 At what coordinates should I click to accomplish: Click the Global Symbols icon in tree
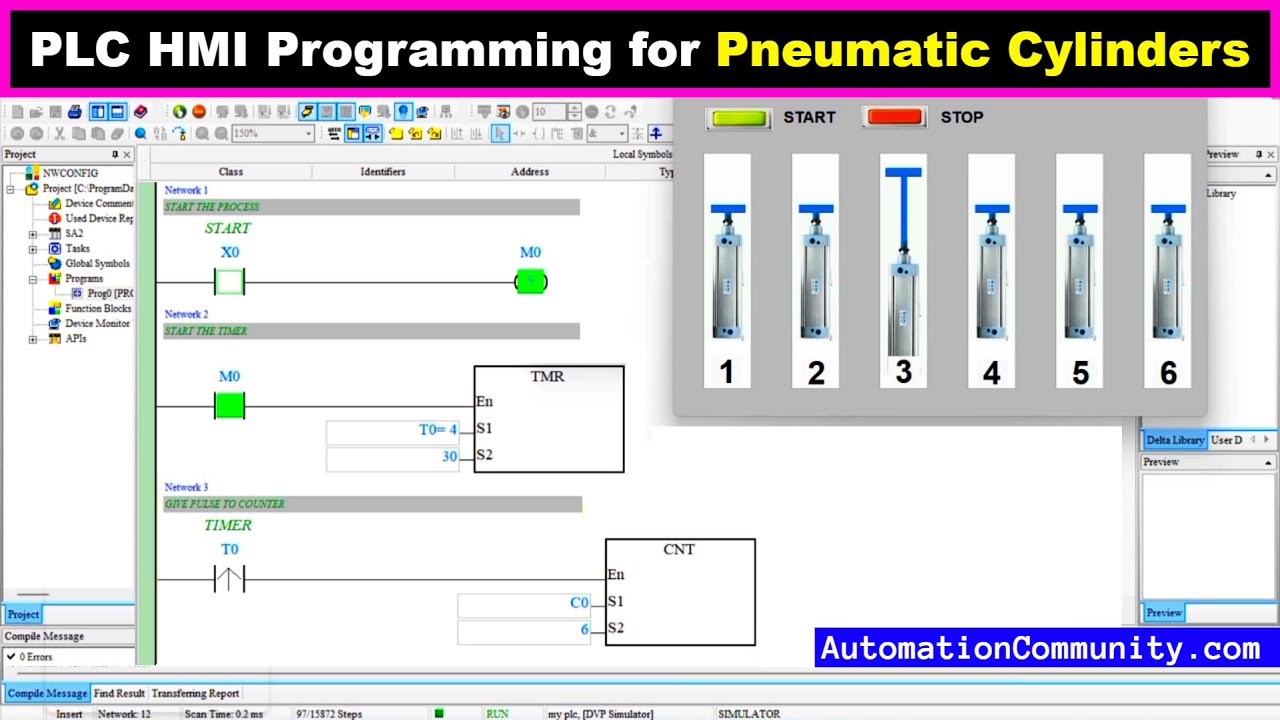55,263
